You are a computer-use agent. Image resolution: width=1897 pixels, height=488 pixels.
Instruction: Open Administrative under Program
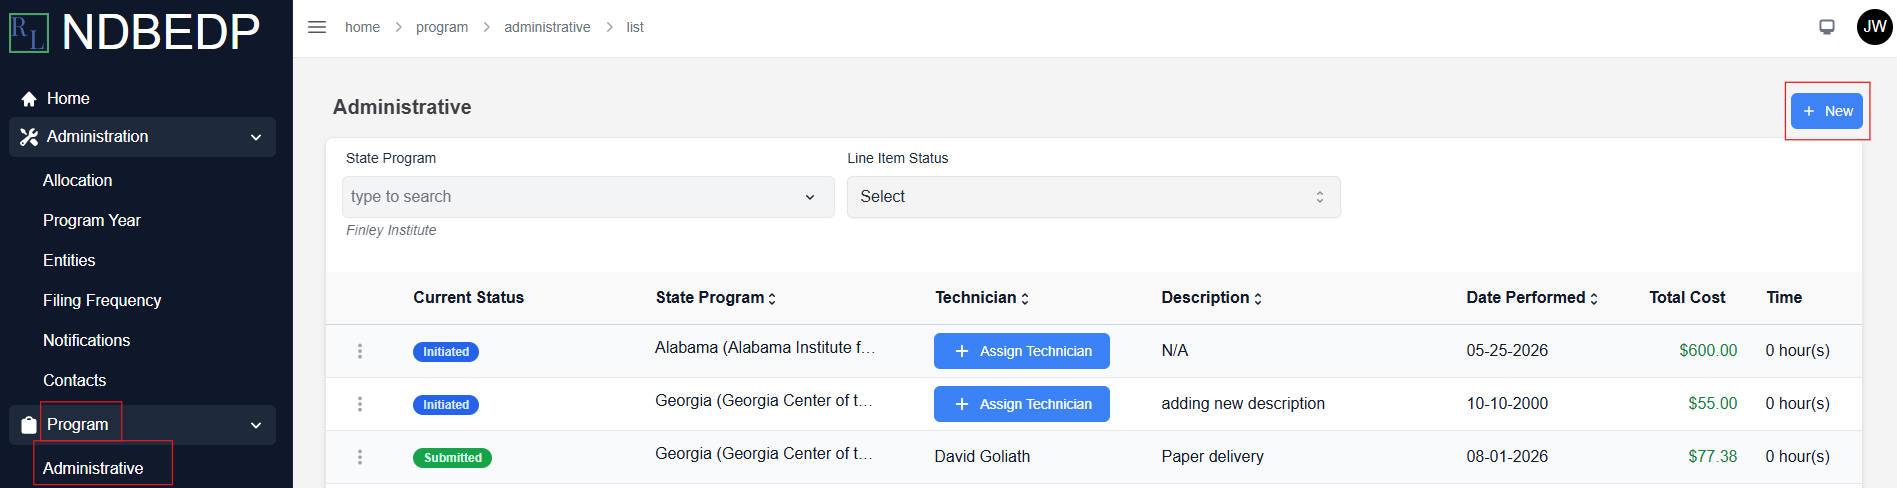click(93, 468)
